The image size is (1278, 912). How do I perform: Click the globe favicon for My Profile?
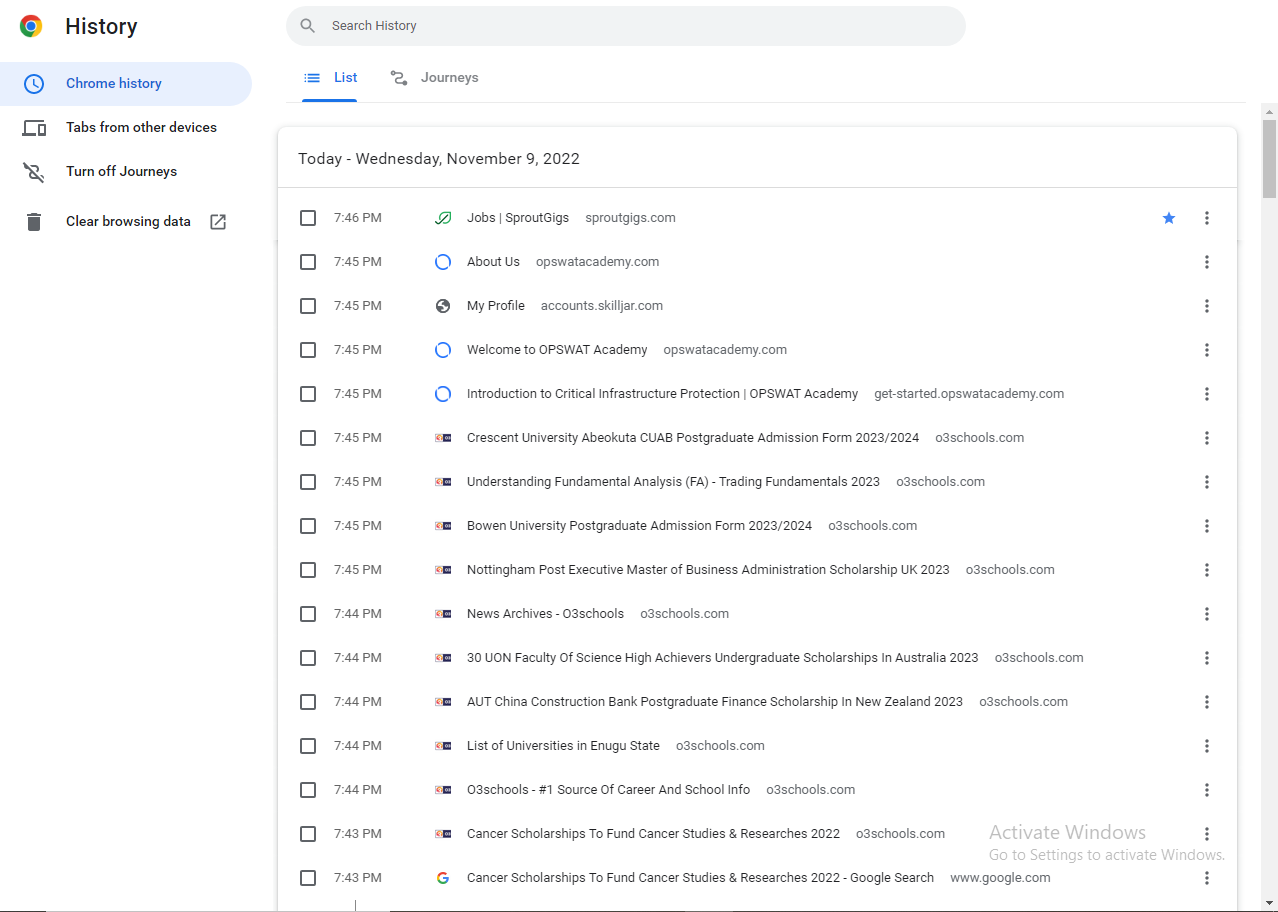click(443, 306)
